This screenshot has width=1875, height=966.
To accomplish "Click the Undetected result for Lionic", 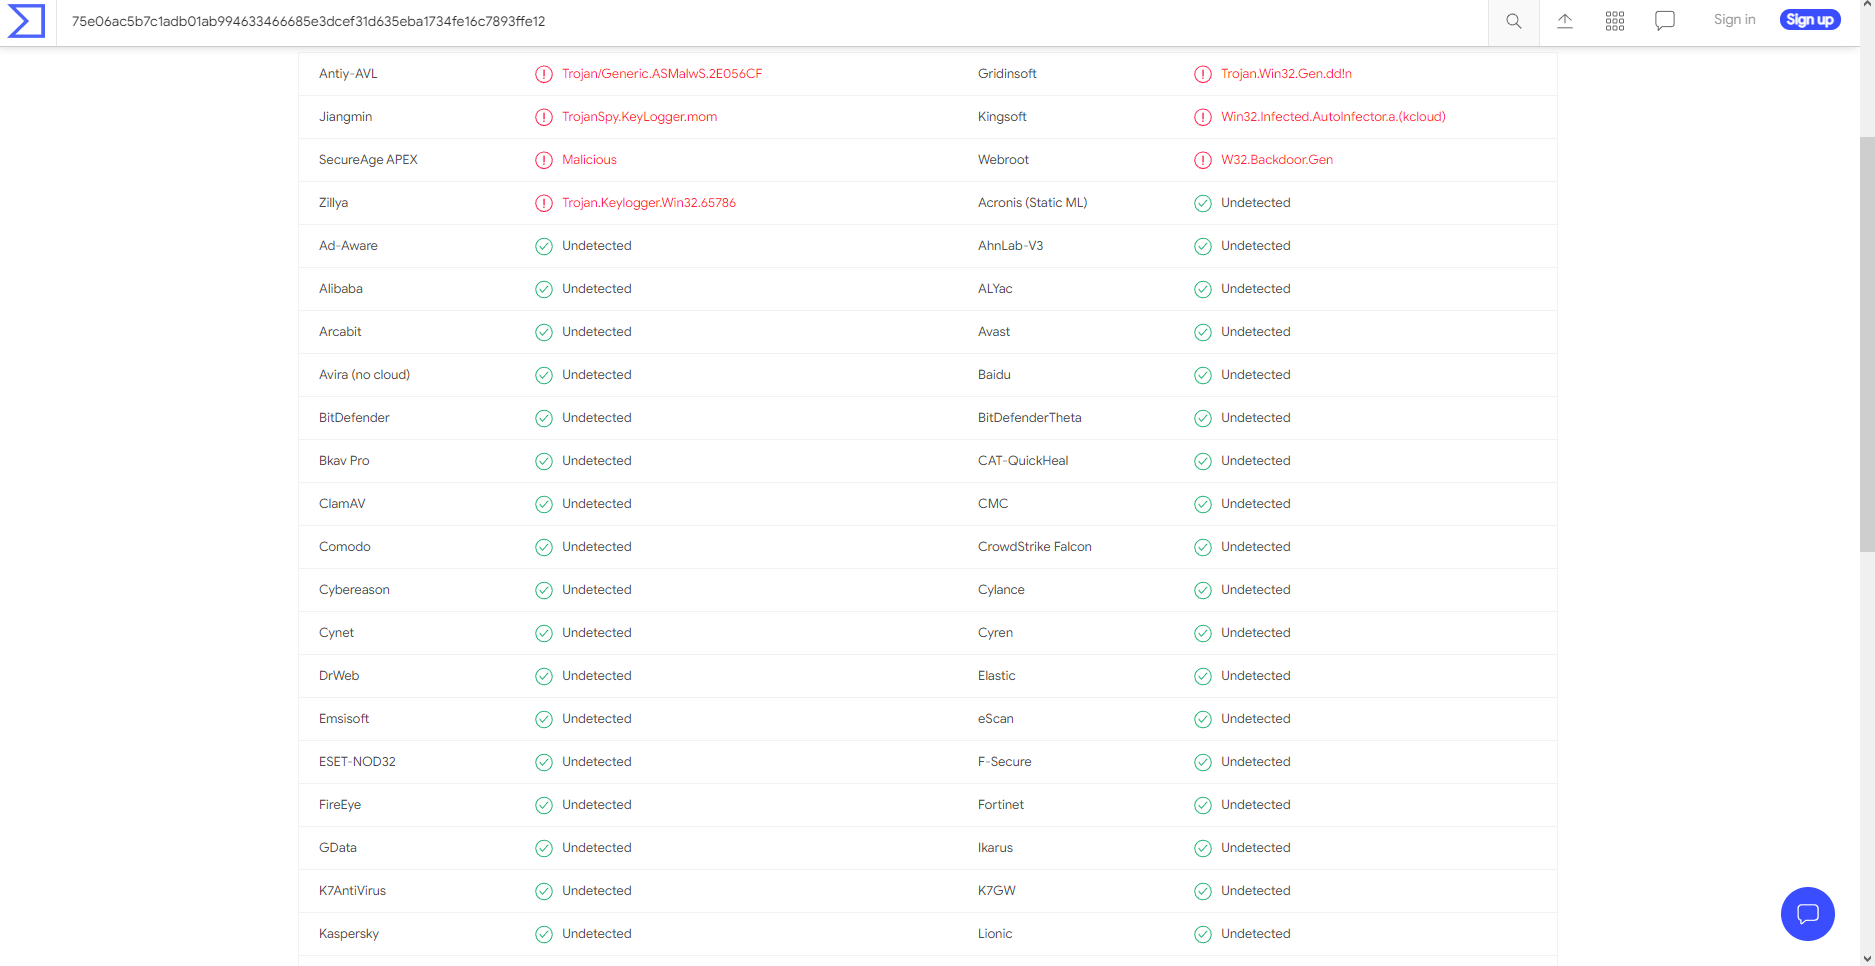I will (1255, 934).
